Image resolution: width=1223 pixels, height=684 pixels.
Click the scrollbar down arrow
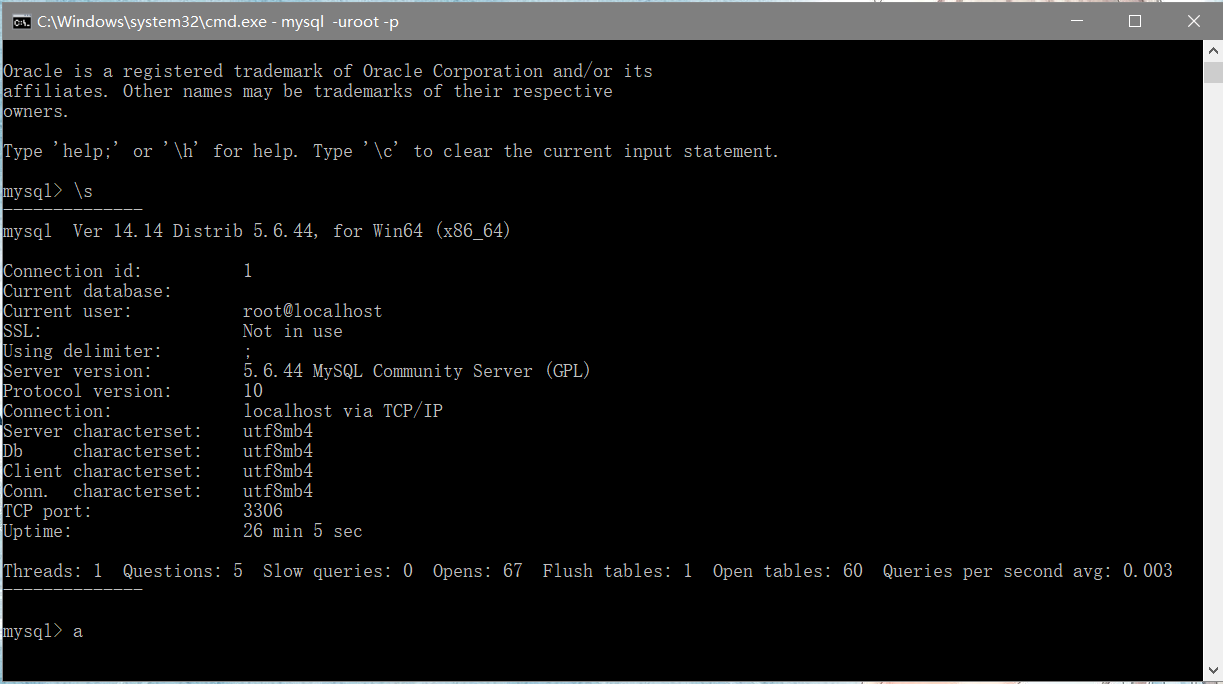pos(1212,668)
